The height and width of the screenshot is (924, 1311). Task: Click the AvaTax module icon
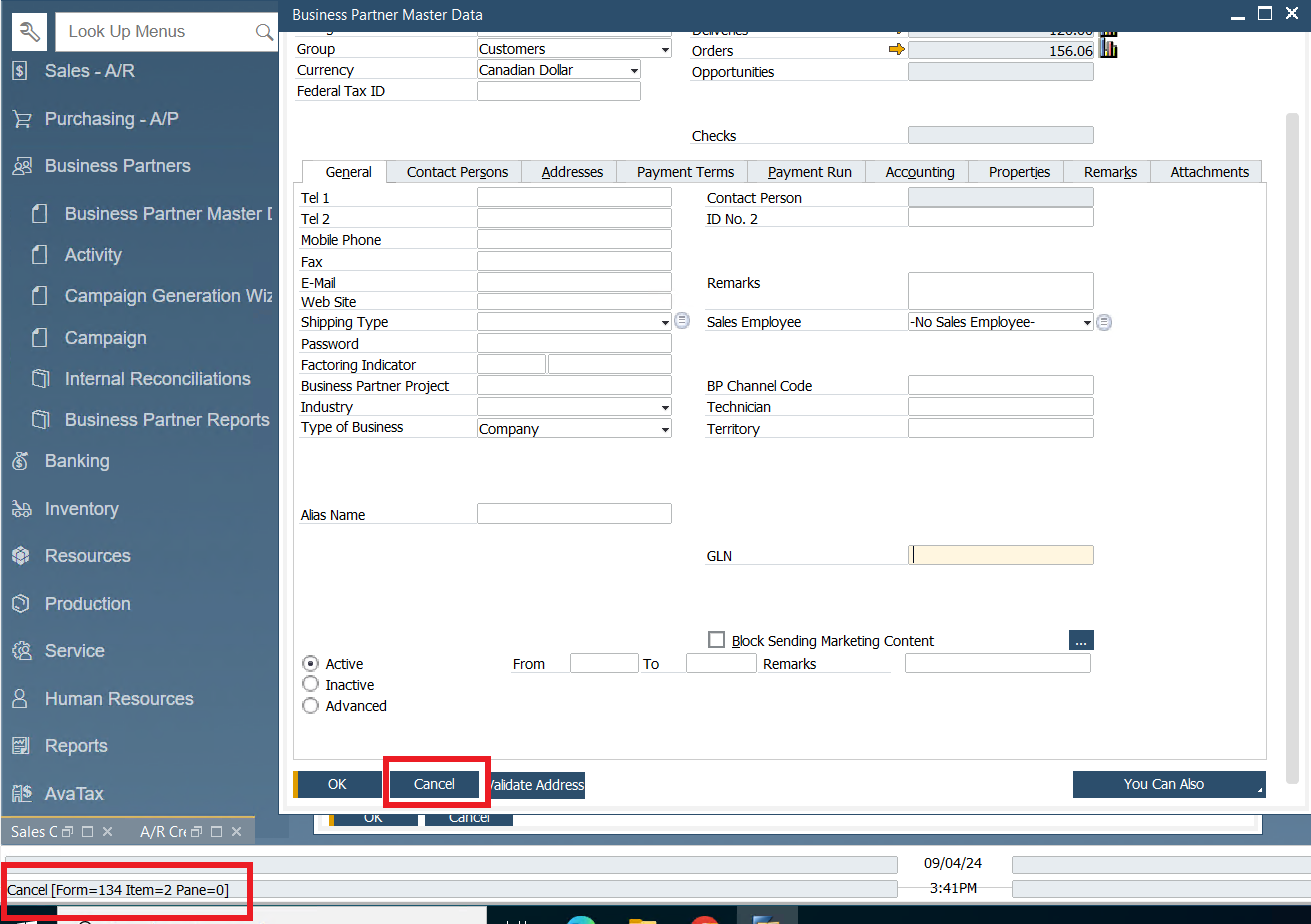point(21,794)
